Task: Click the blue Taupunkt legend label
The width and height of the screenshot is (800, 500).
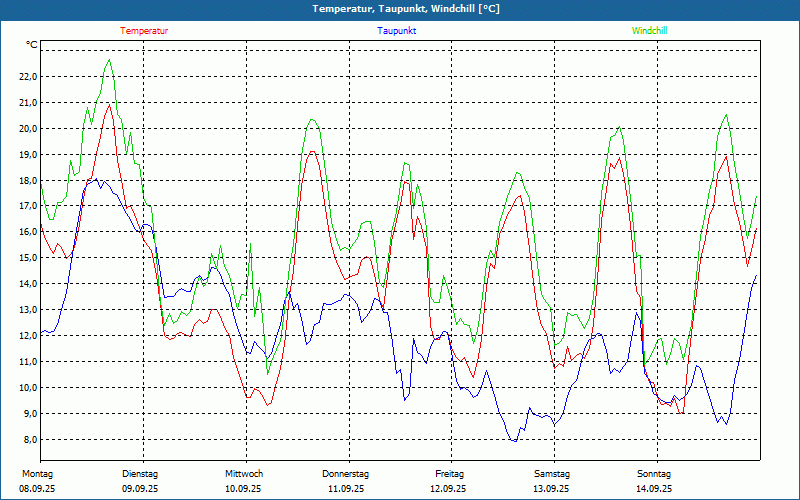Action: (x=396, y=31)
